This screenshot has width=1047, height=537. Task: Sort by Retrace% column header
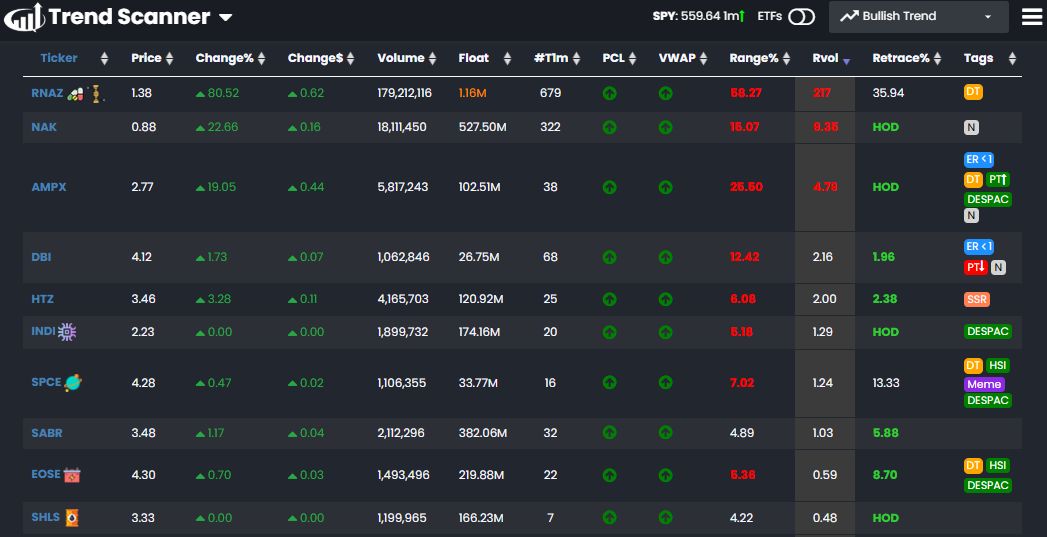click(x=907, y=58)
